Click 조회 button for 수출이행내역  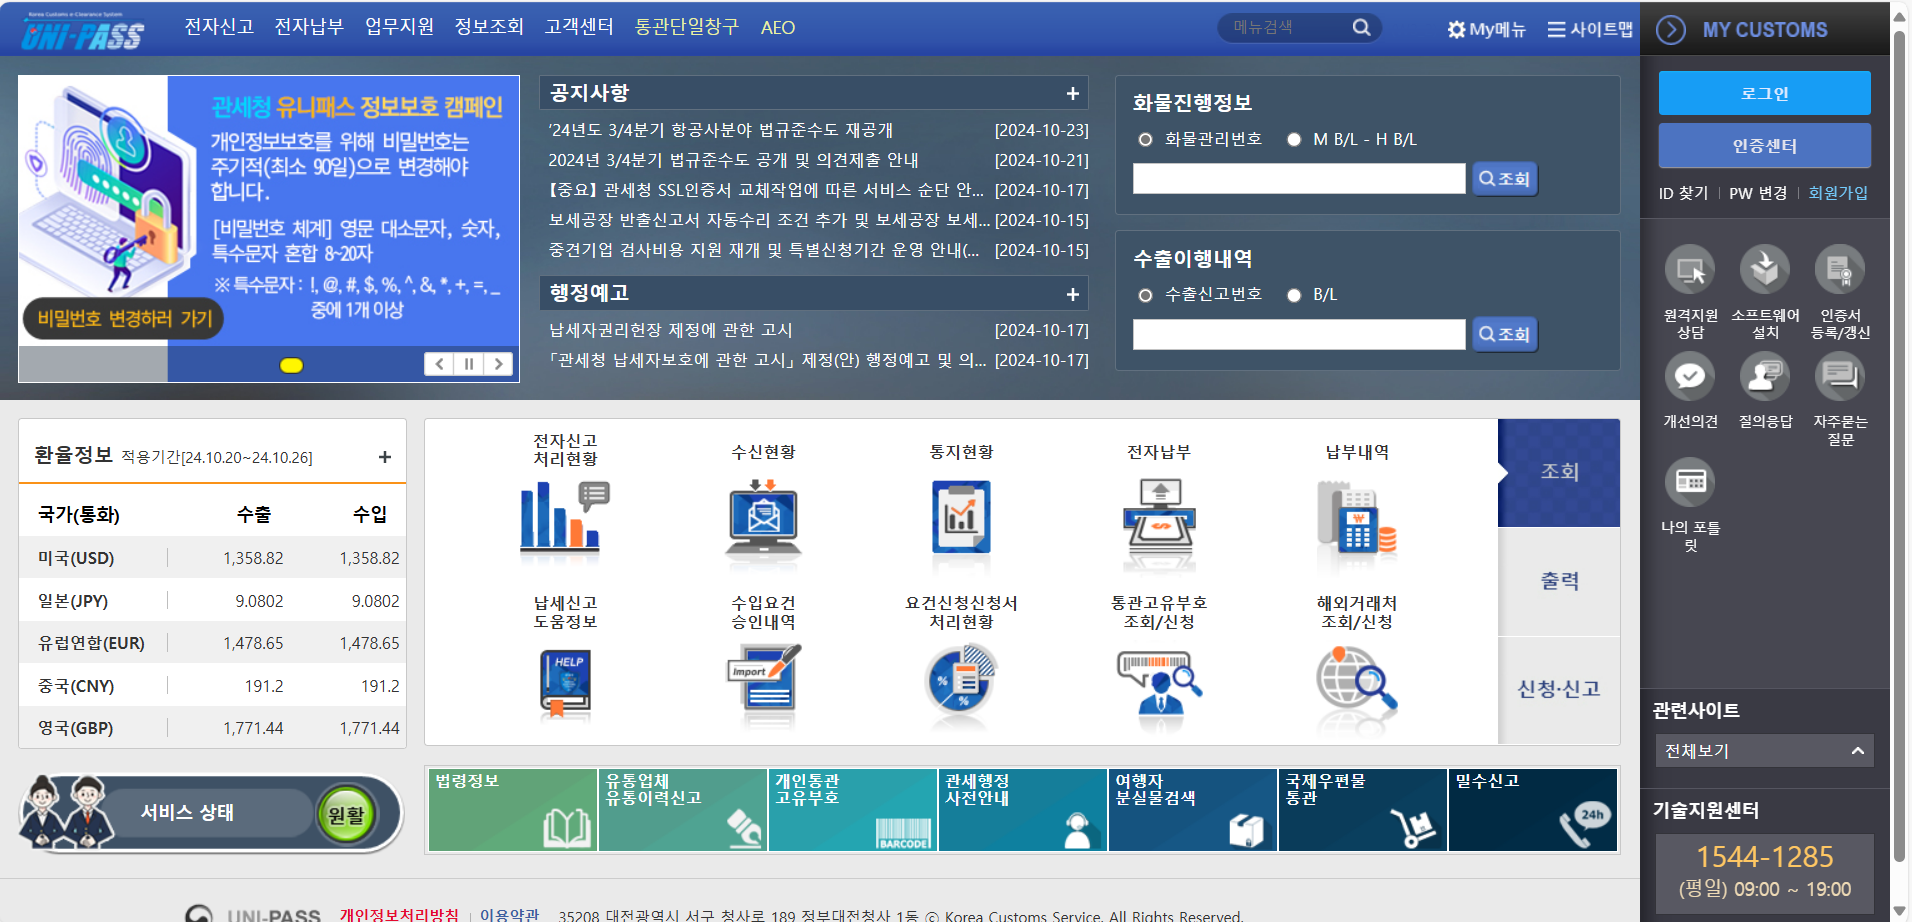click(x=1504, y=334)
